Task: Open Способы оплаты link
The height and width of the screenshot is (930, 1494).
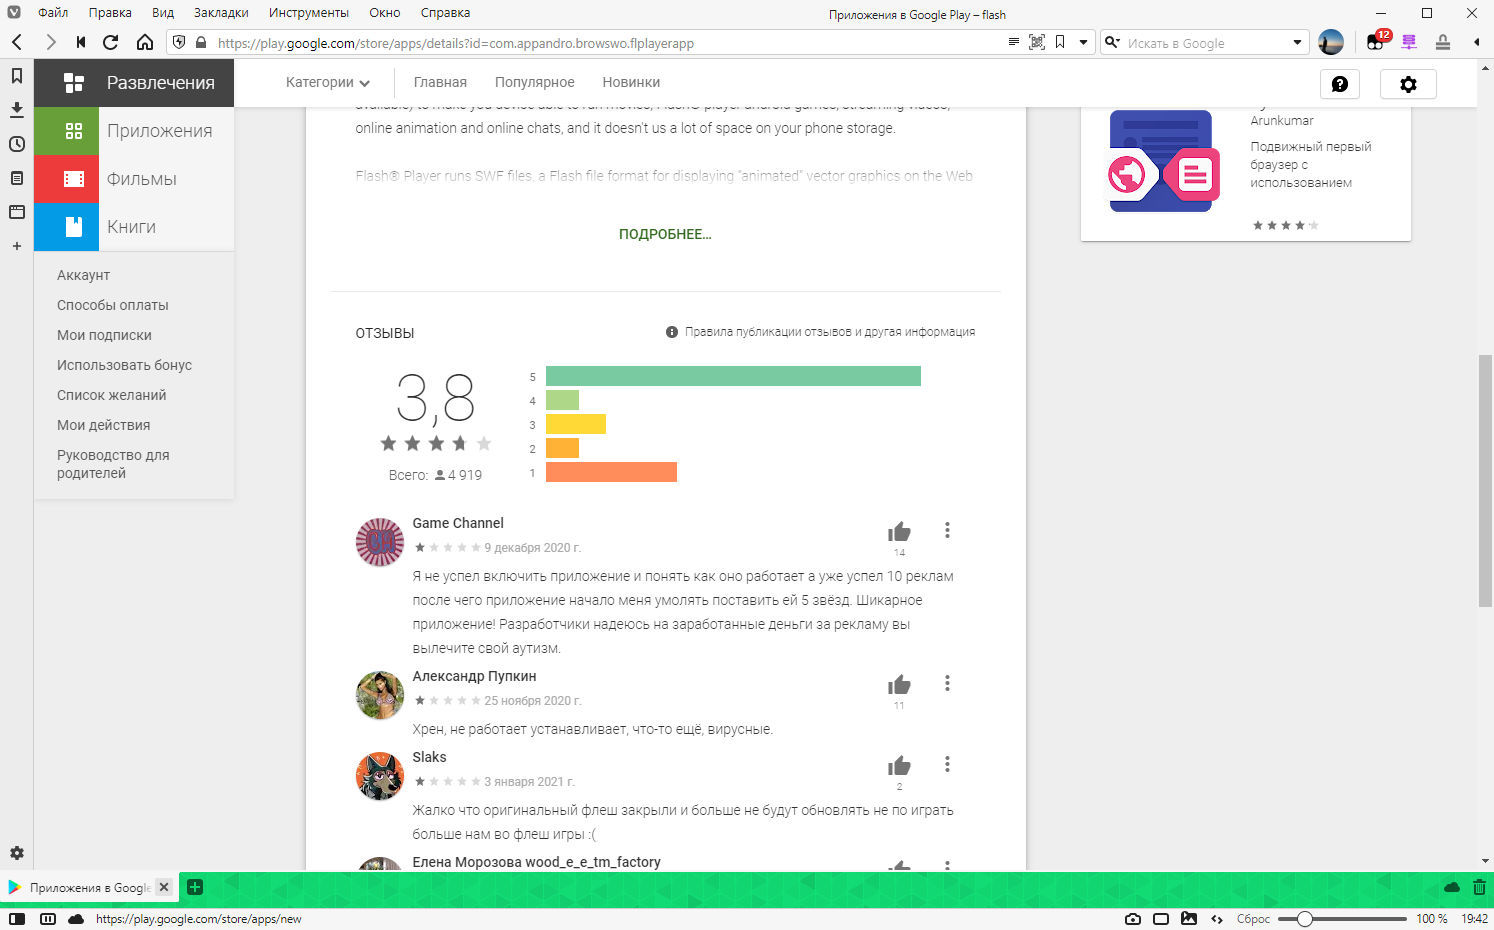Action: [113, 305]
